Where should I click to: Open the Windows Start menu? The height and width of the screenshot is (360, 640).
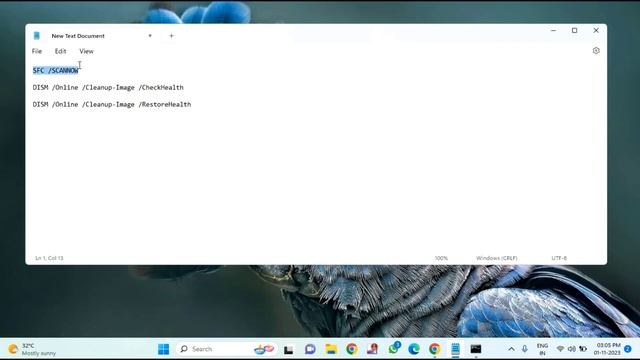tap(164, 349)
